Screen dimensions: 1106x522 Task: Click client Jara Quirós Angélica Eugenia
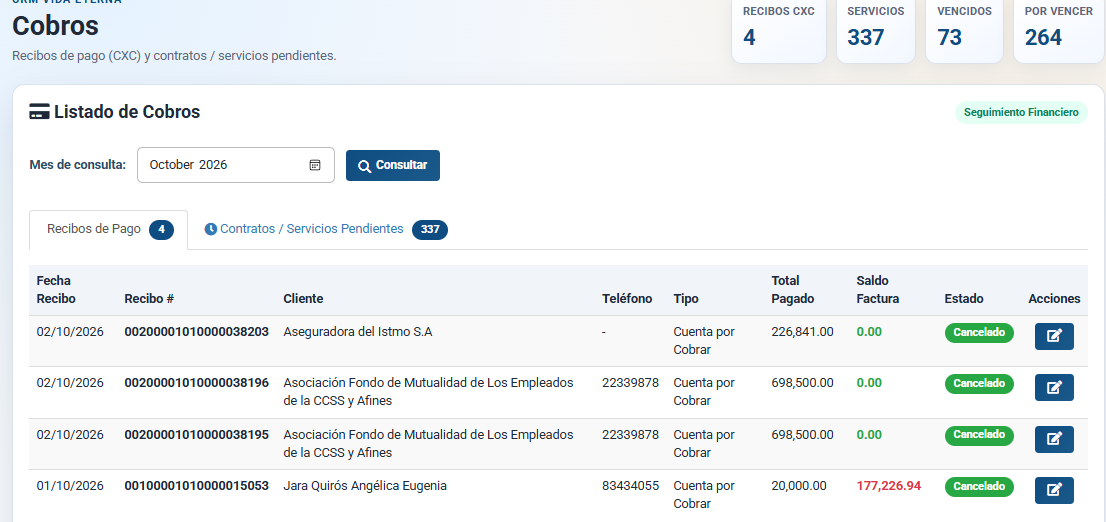tap(365, 485)
